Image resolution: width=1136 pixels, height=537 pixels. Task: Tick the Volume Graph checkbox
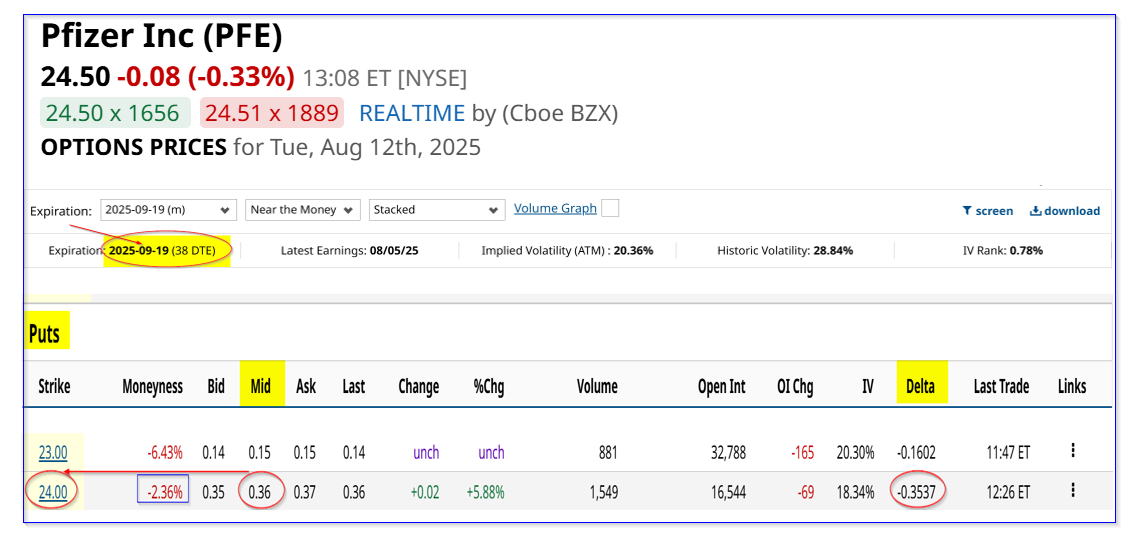(x=611, y=209)
